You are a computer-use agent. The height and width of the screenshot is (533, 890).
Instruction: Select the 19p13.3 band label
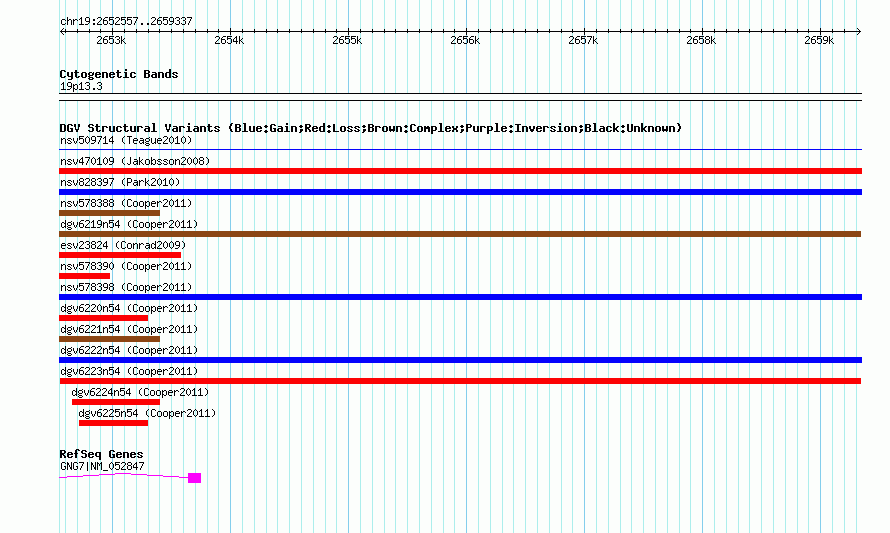click(81, 86)
